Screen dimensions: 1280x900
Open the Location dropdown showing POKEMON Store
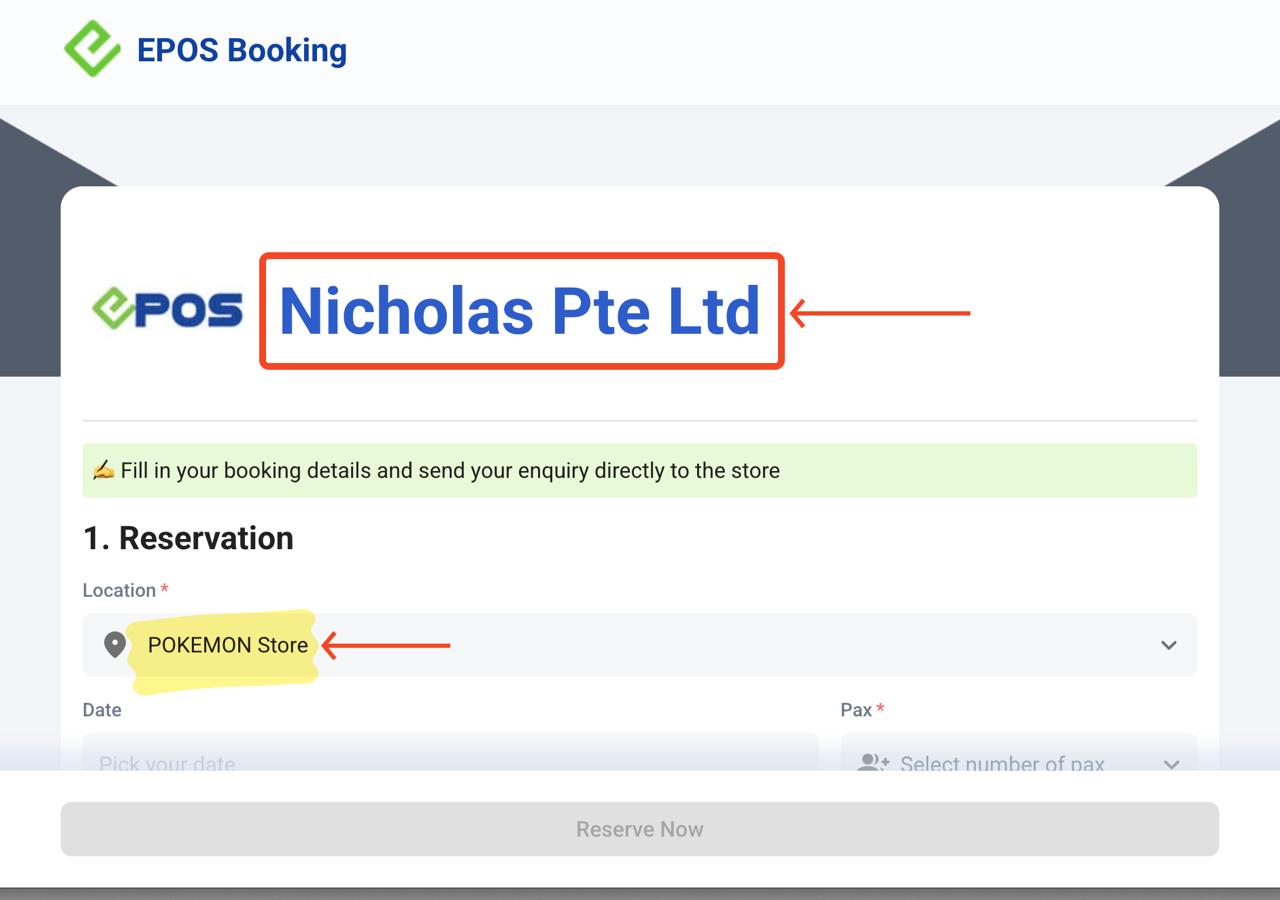pos(640,645)
